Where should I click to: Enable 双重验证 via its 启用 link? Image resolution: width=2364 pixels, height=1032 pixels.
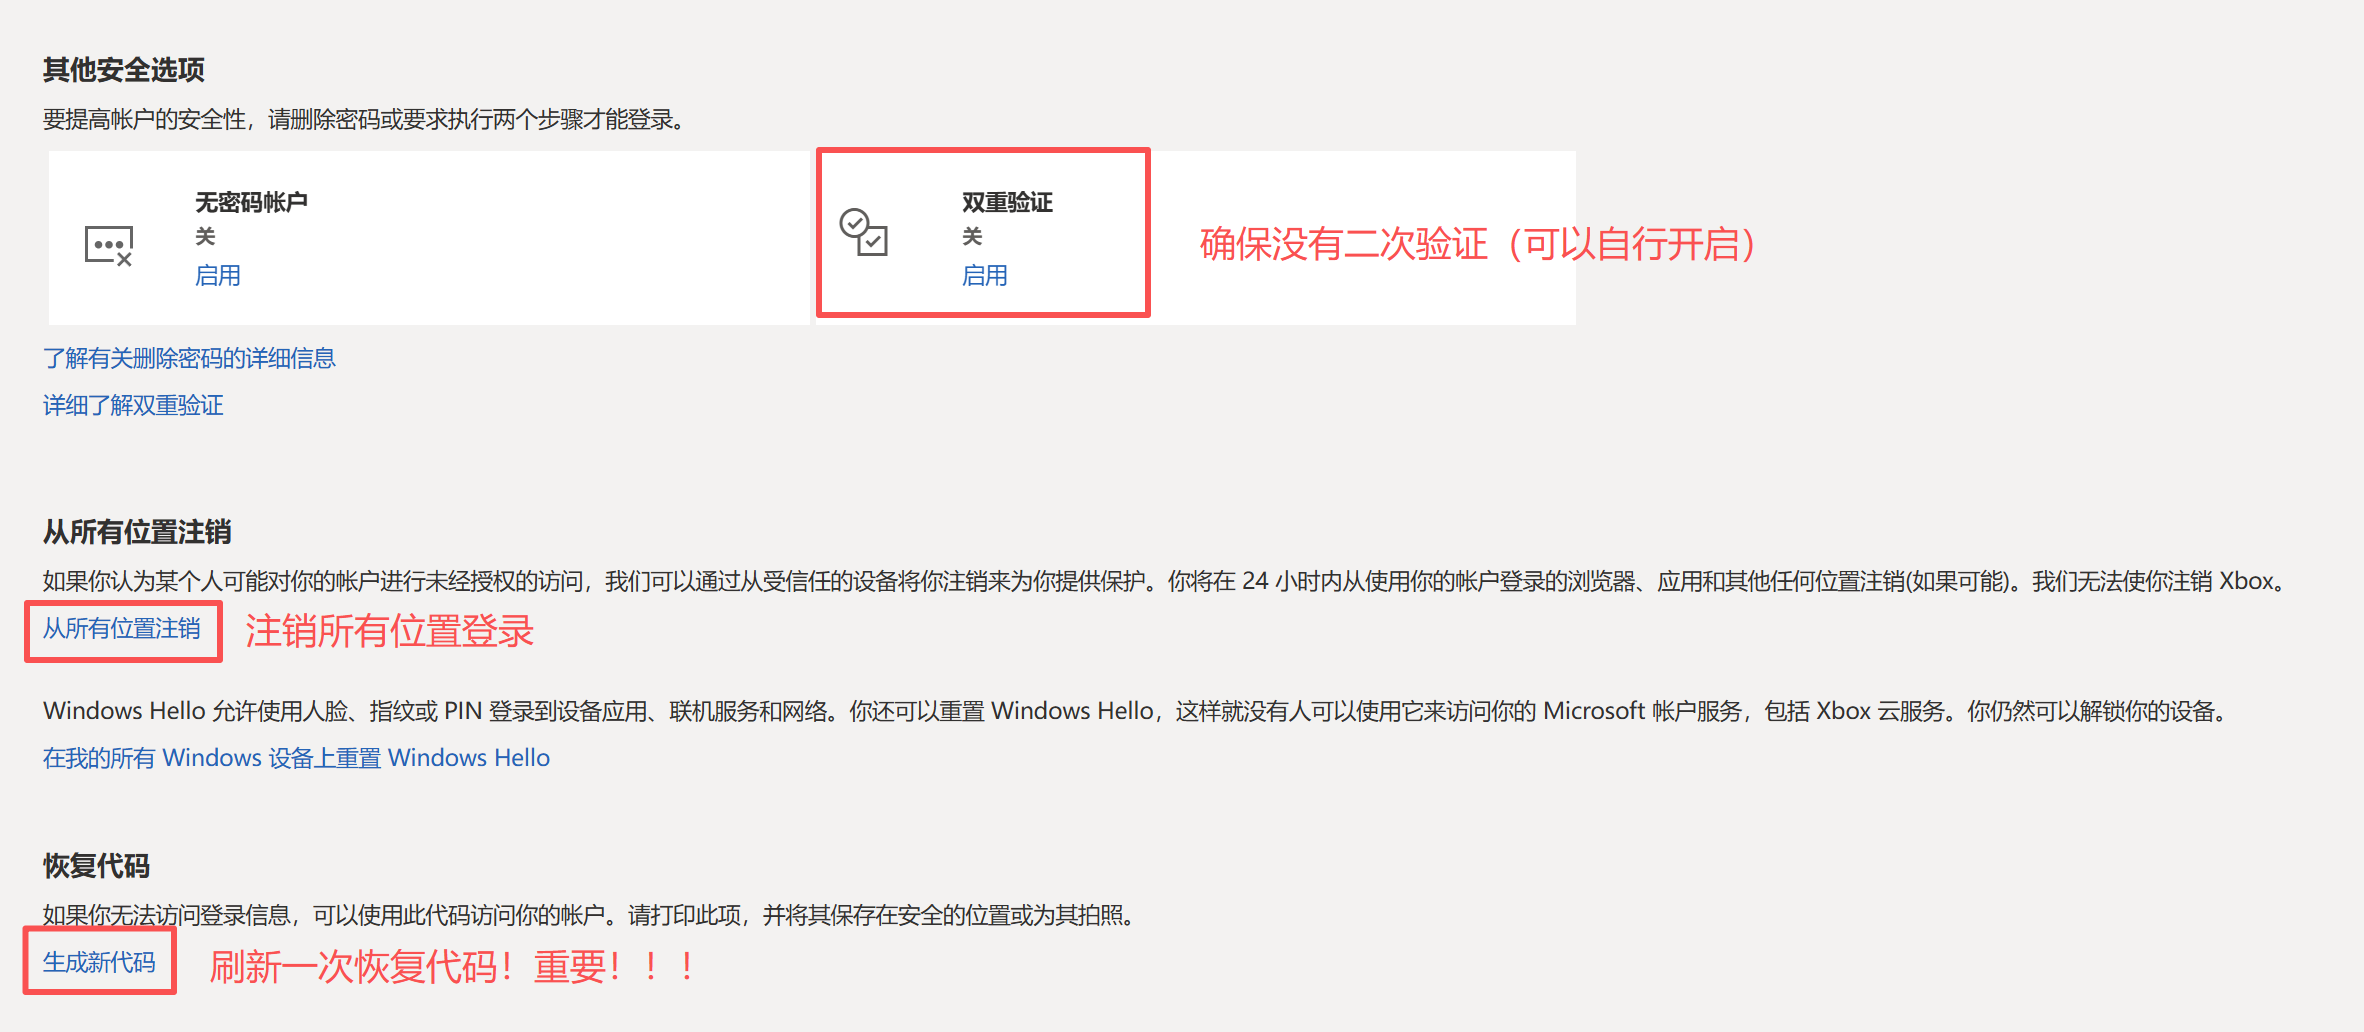985,275
